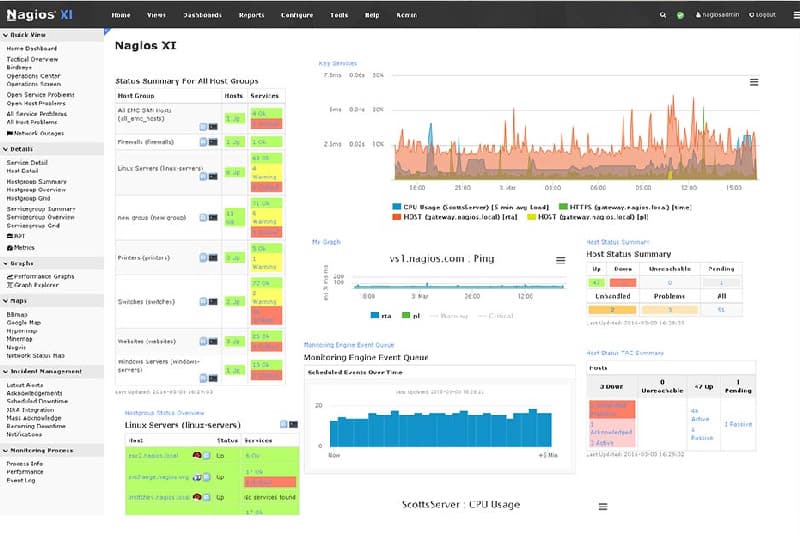Open the Reports menu
The width and height of the screenshot is (800, 543).
point(252,15)
